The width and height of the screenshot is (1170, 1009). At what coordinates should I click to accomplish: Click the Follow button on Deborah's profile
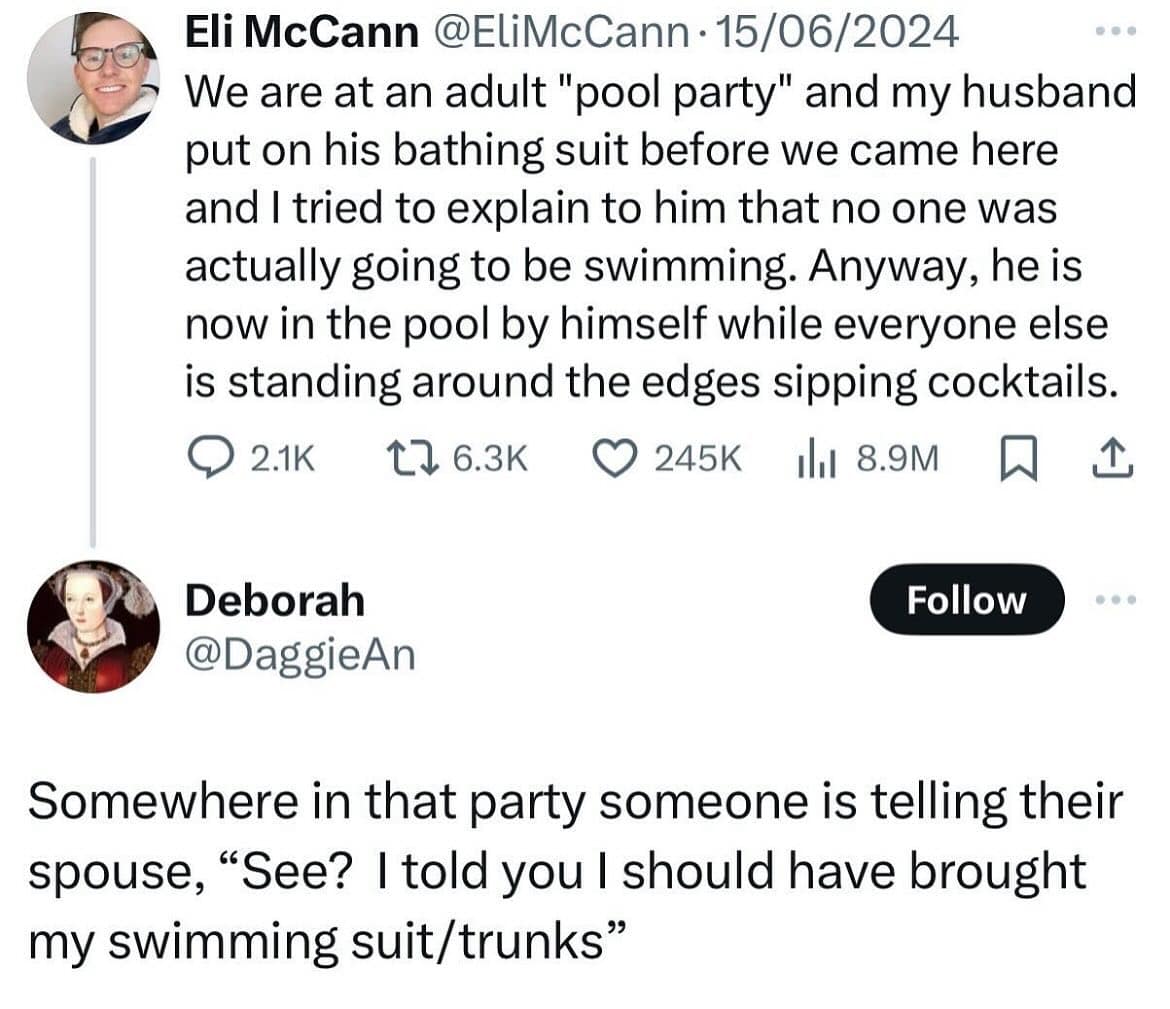coord(966,600)
